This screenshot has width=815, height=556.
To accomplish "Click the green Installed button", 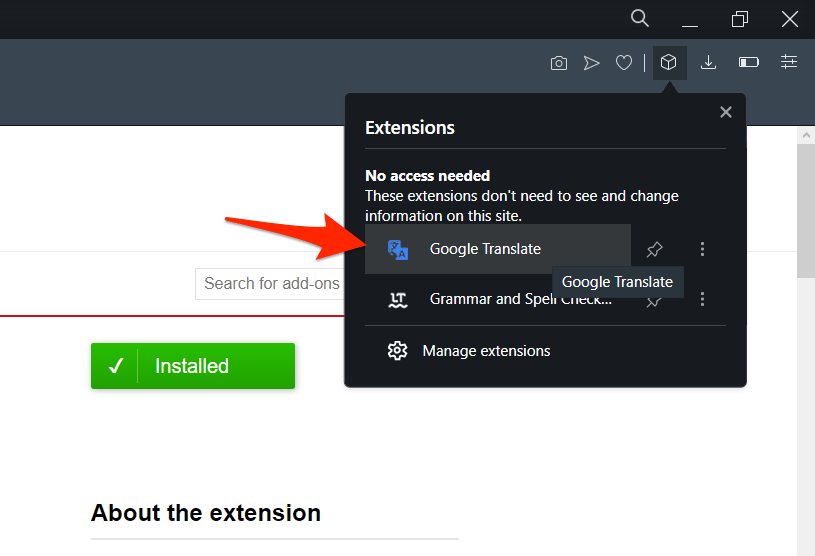I will point(193,366).
